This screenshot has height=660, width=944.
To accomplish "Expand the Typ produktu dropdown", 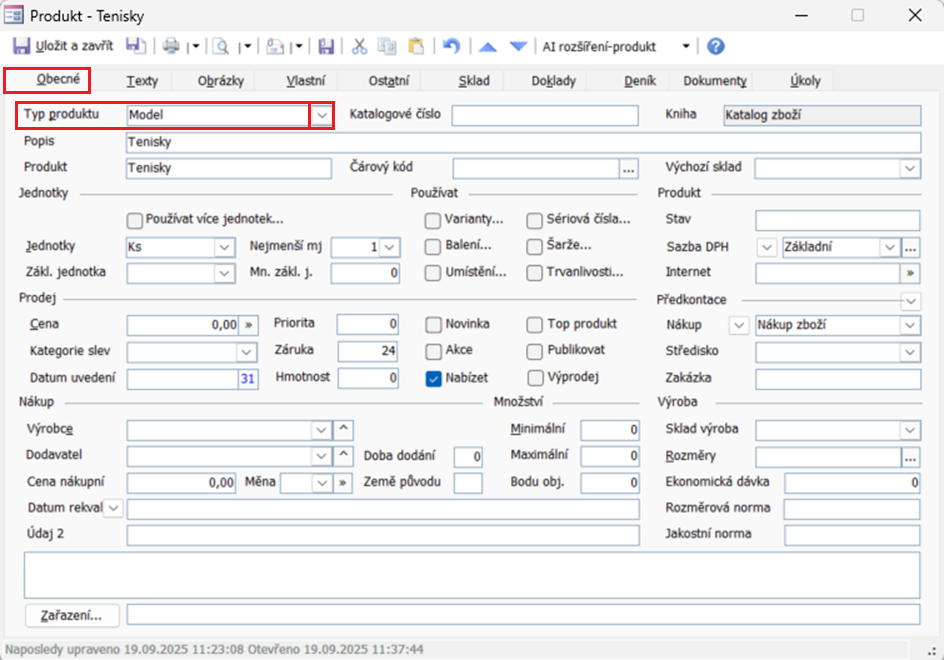I will [x=321, y=115].
